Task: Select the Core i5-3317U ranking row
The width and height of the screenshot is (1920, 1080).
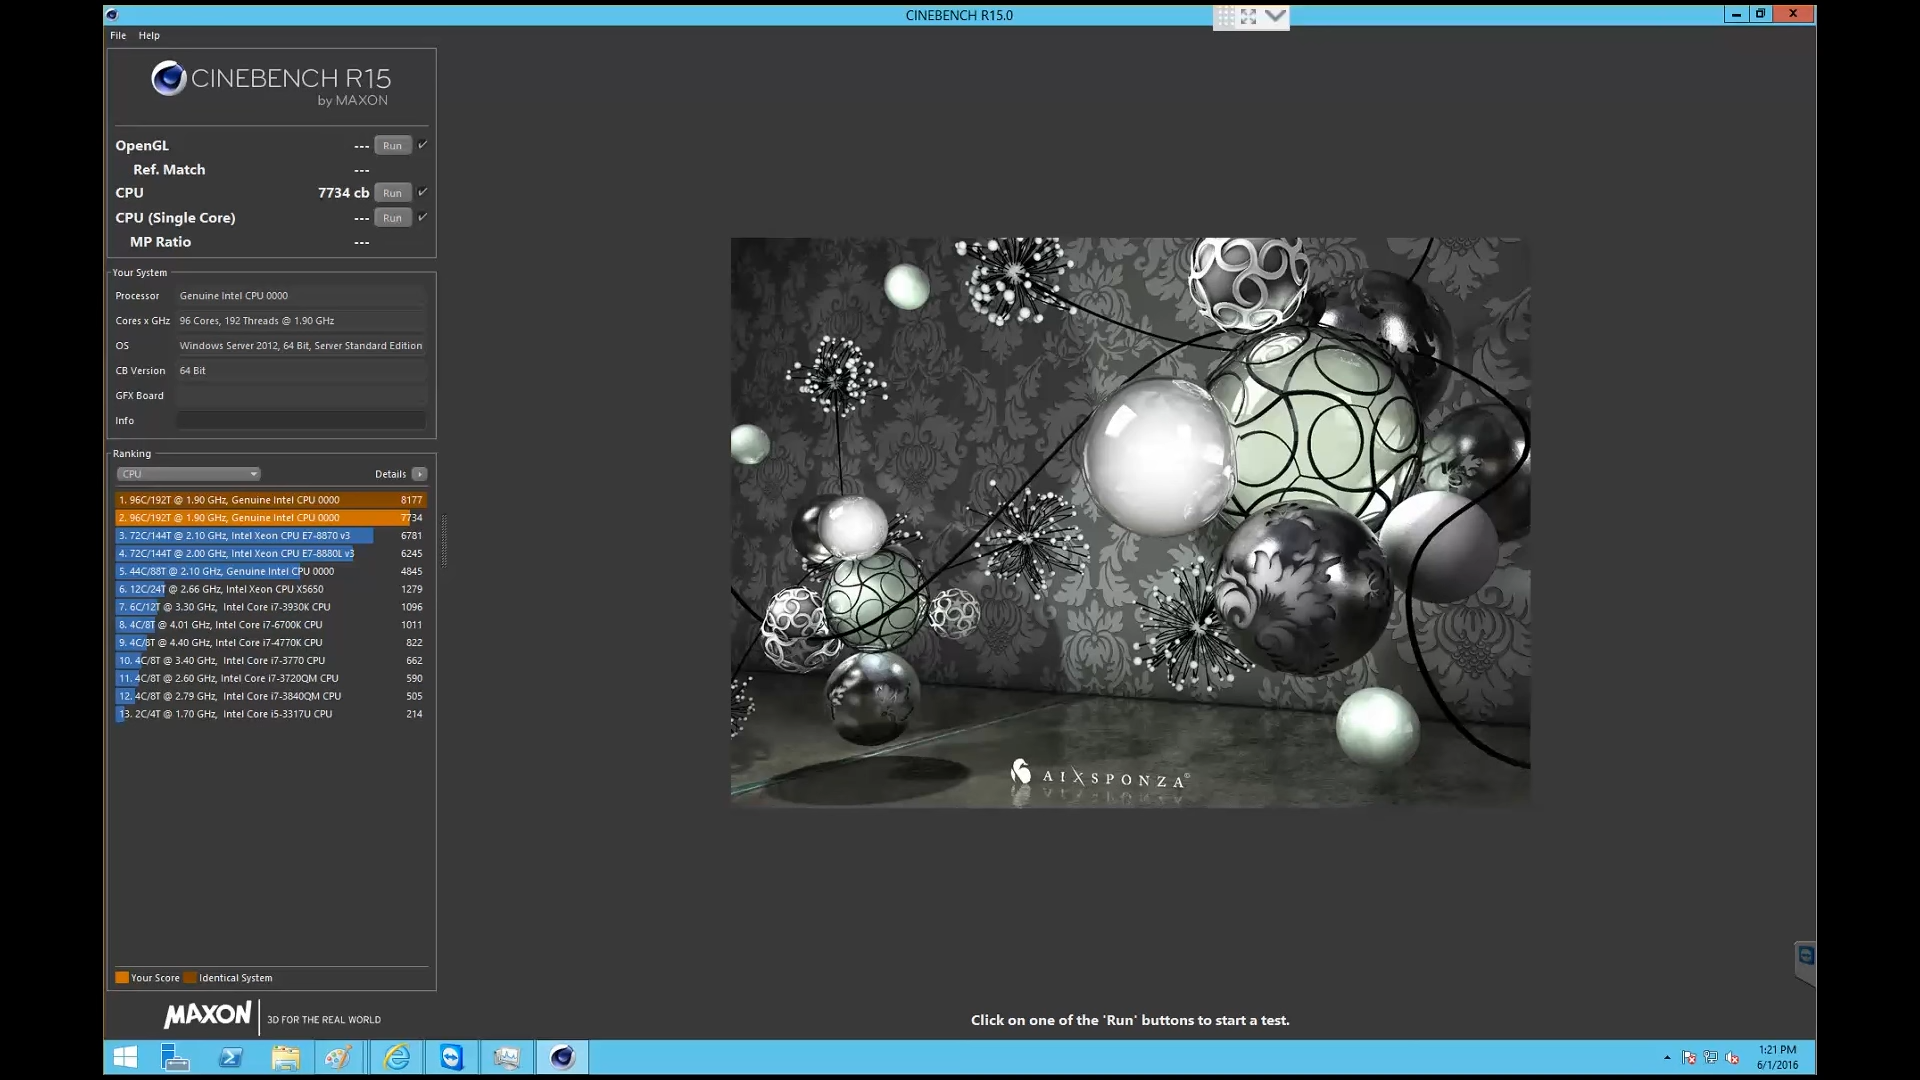Action: 271,715
